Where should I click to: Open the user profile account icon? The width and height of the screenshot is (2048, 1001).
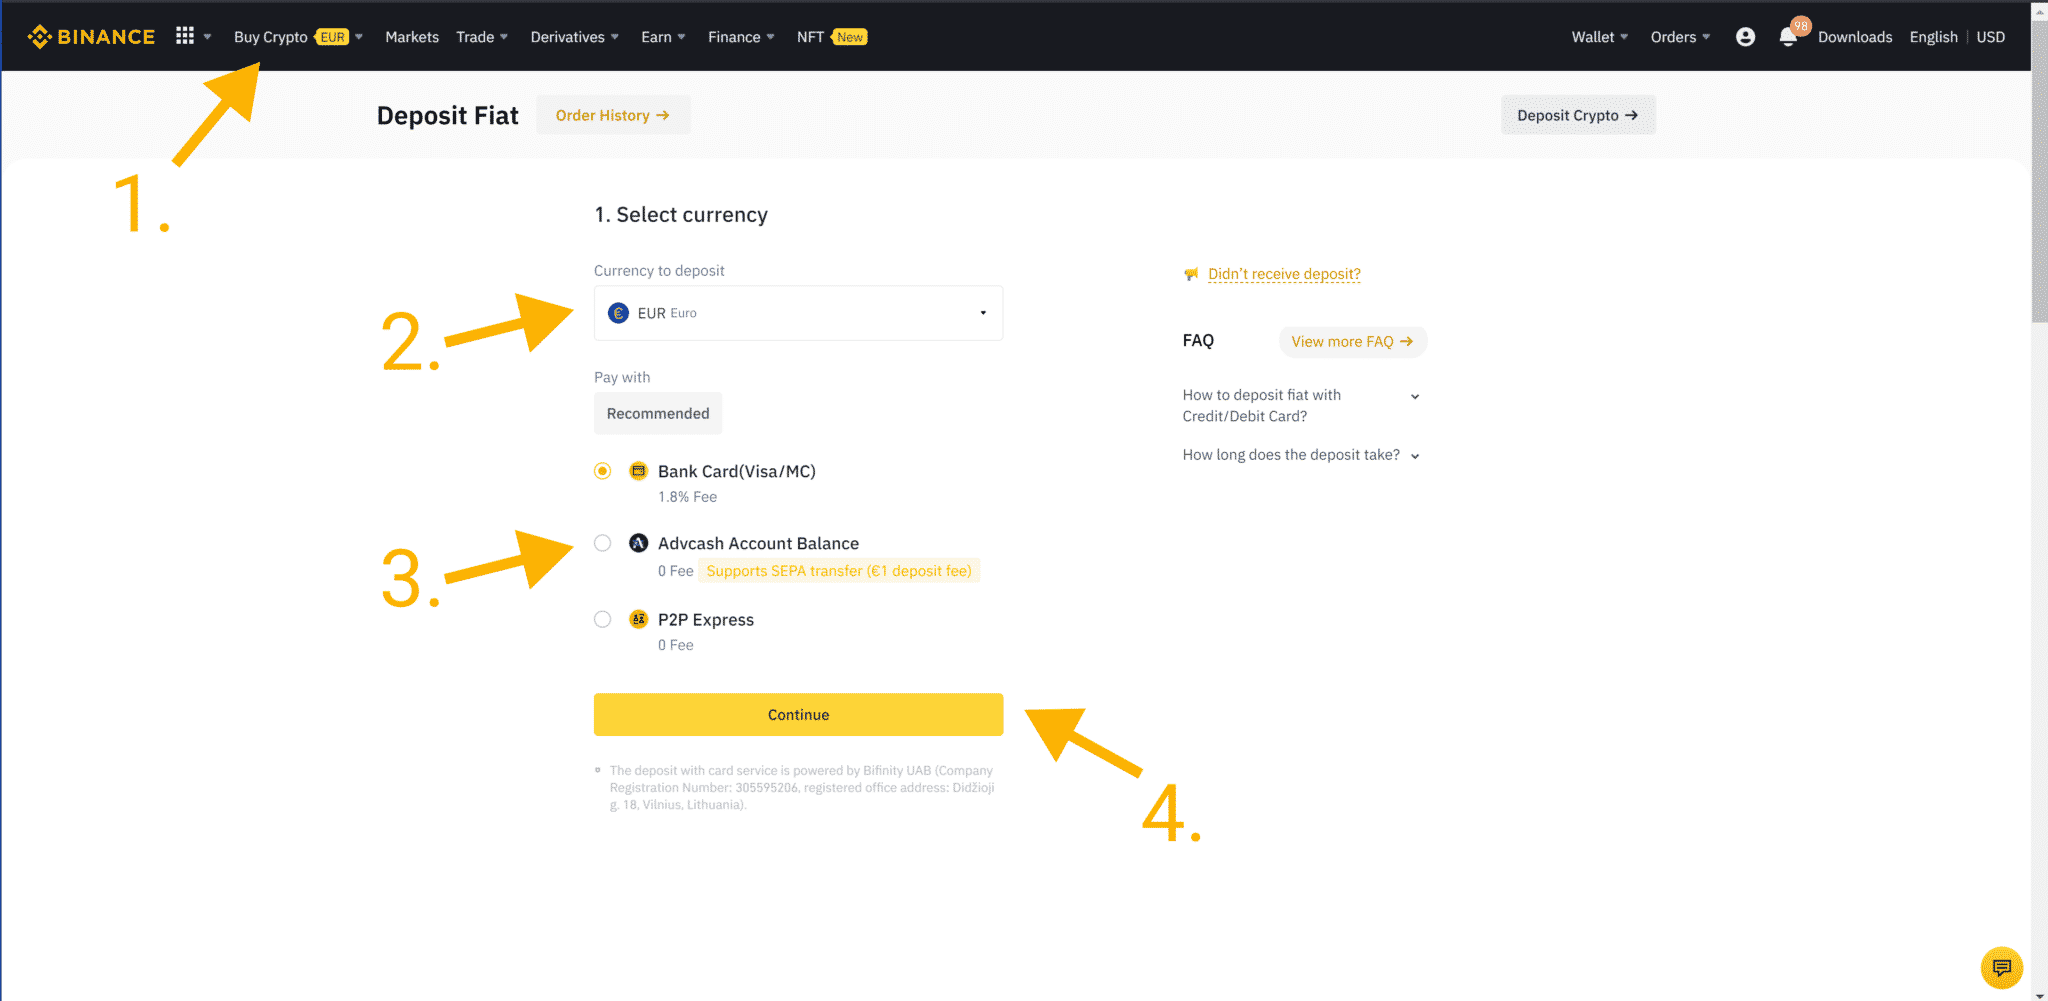click(x=1745, y=37)
